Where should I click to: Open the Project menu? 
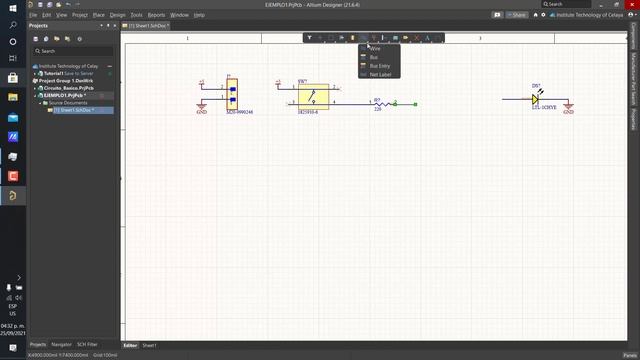[x=80, y=15]
